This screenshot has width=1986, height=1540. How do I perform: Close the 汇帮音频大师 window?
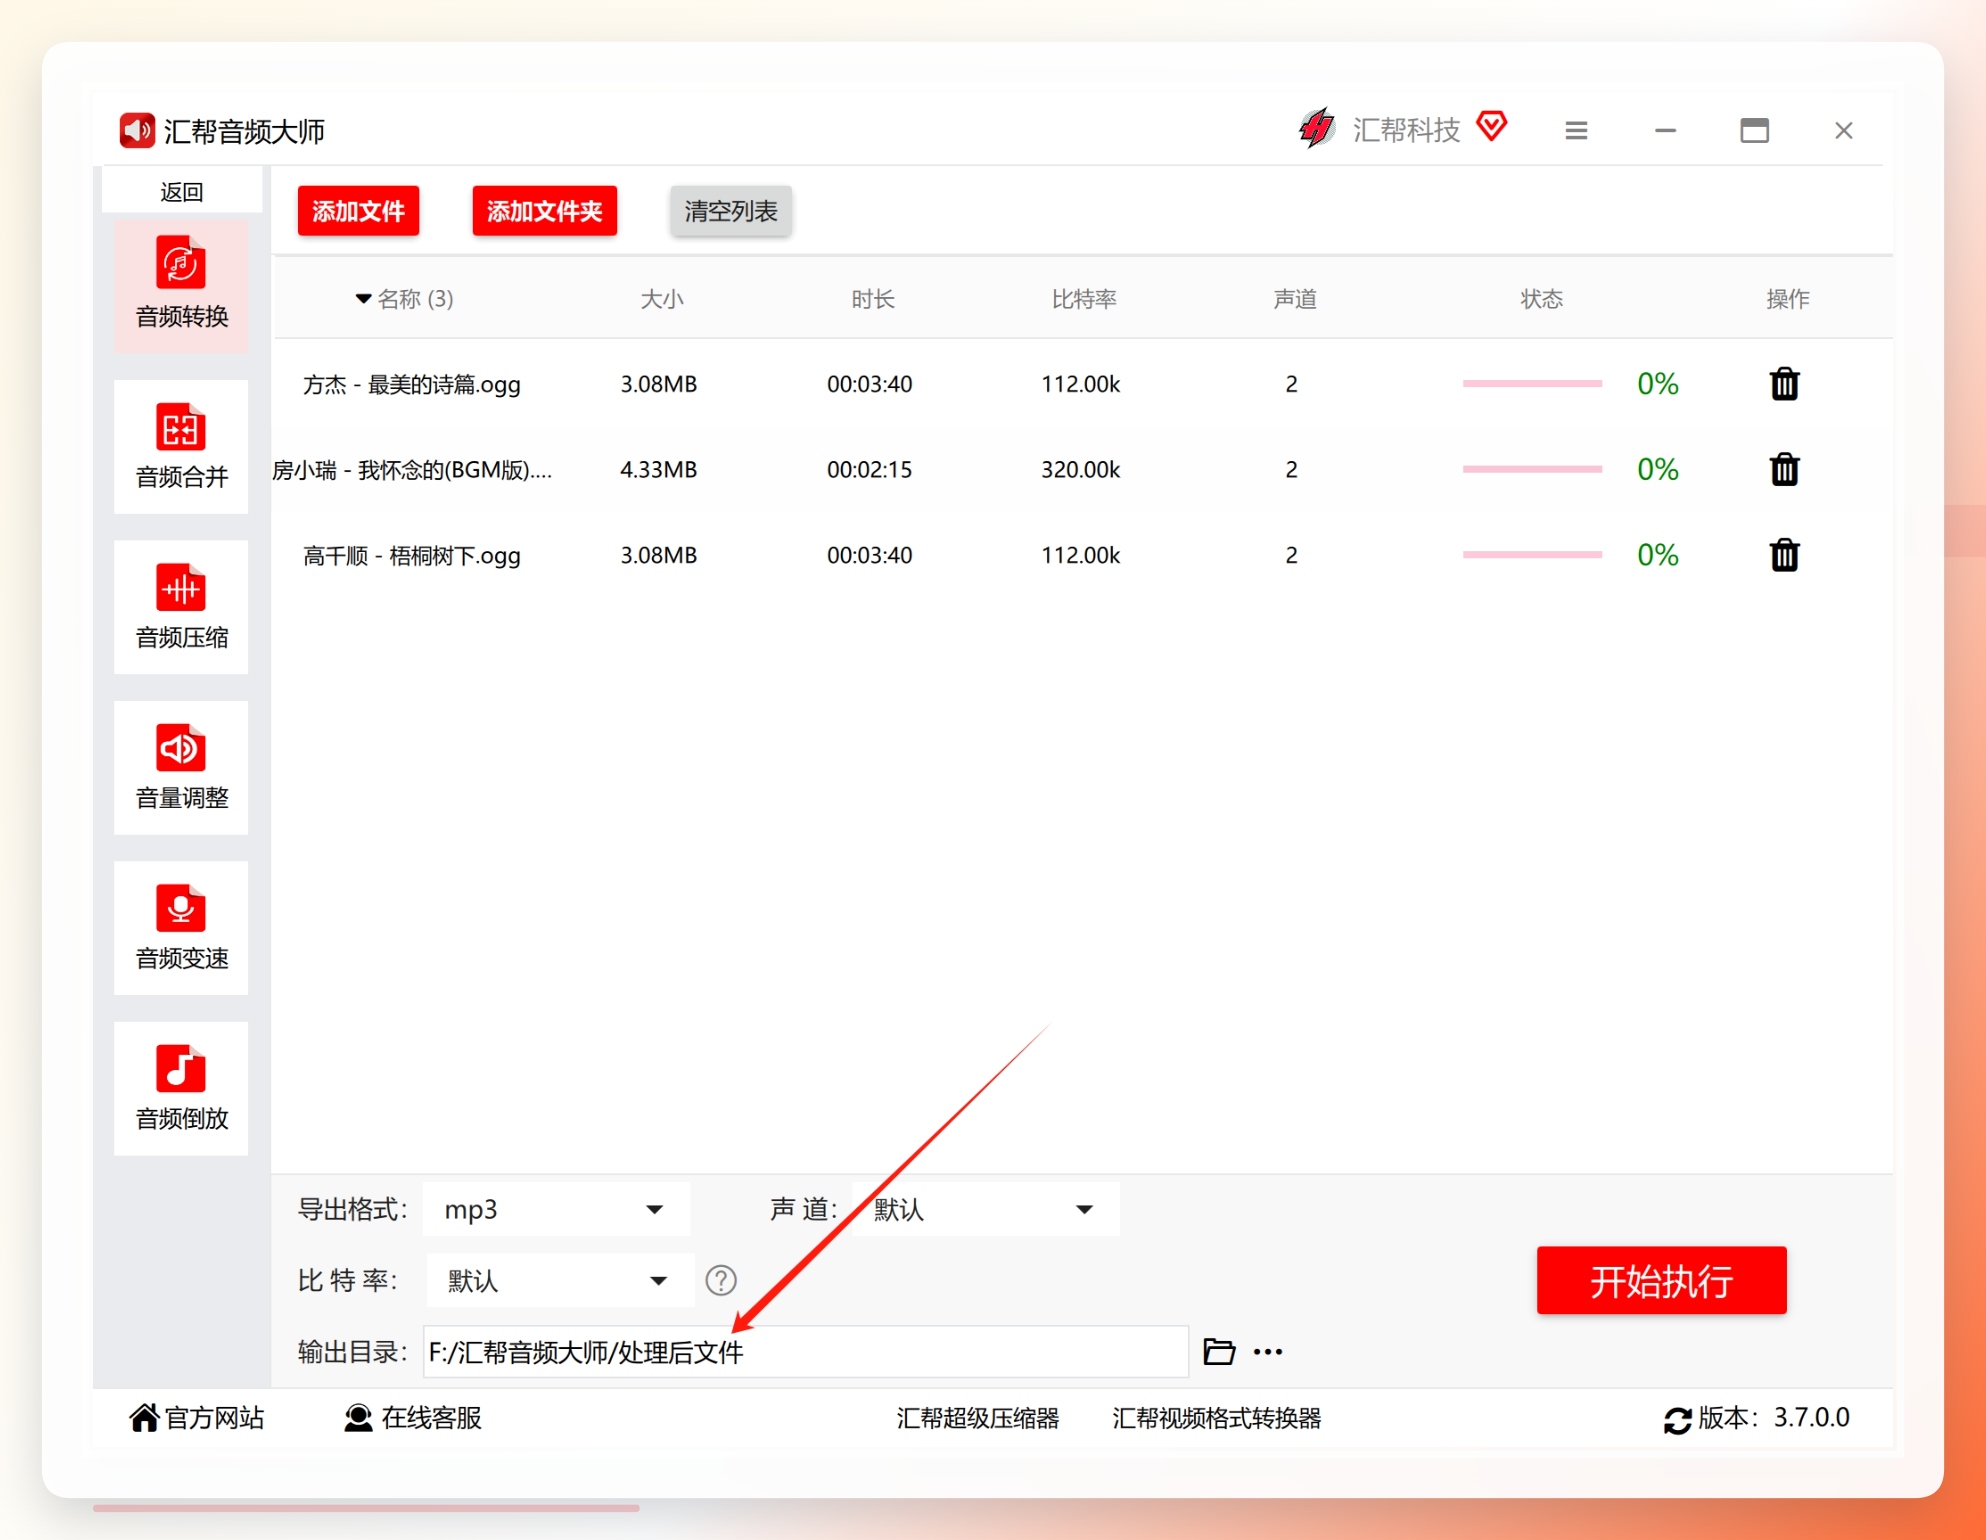click(x=1844, y=131)
